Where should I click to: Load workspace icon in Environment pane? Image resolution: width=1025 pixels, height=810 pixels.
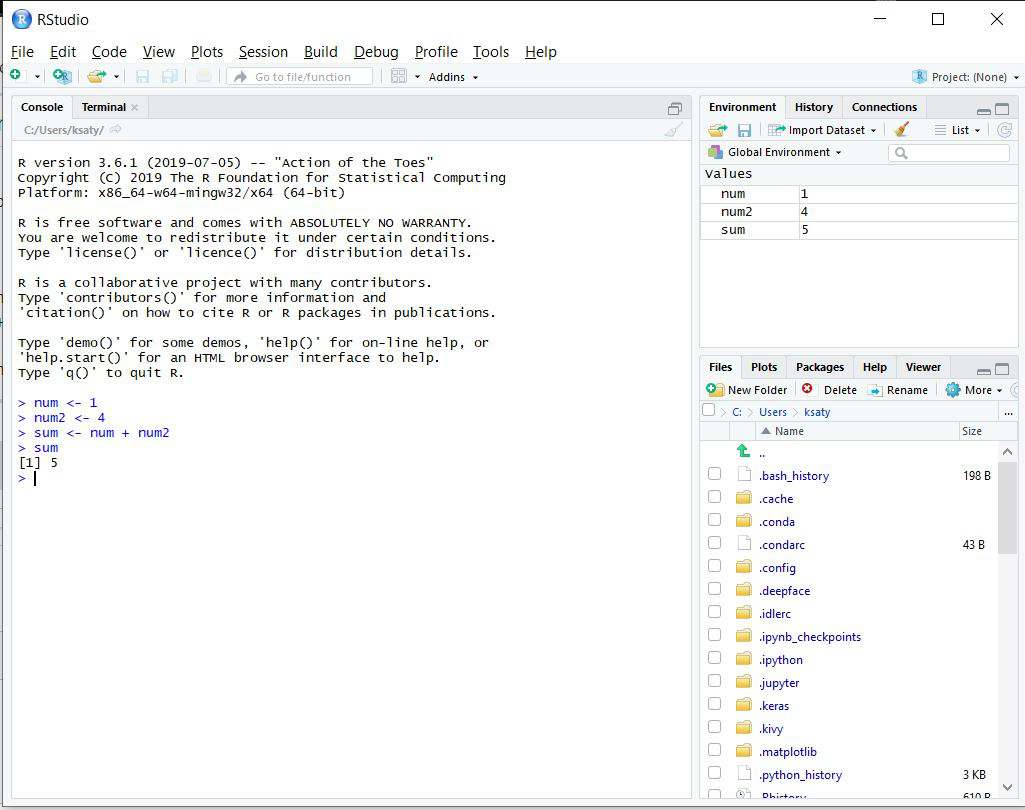(x=717, y=130)
